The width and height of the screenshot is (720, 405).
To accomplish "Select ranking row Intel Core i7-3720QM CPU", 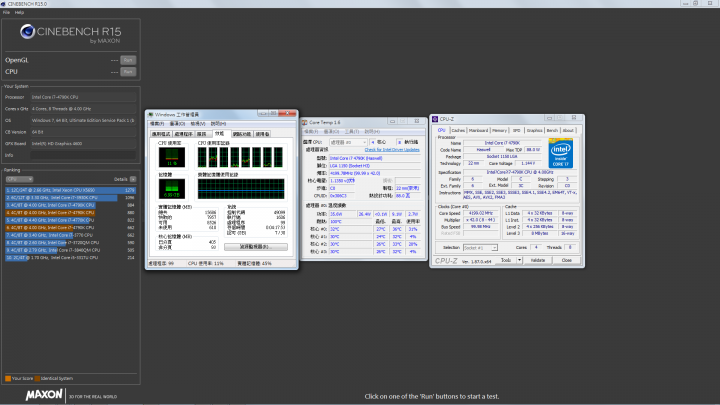I will click(71, 243).
